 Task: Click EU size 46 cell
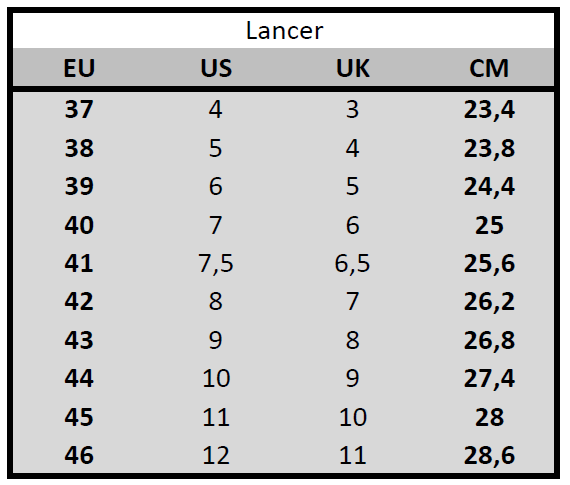[x=79, y=455]
